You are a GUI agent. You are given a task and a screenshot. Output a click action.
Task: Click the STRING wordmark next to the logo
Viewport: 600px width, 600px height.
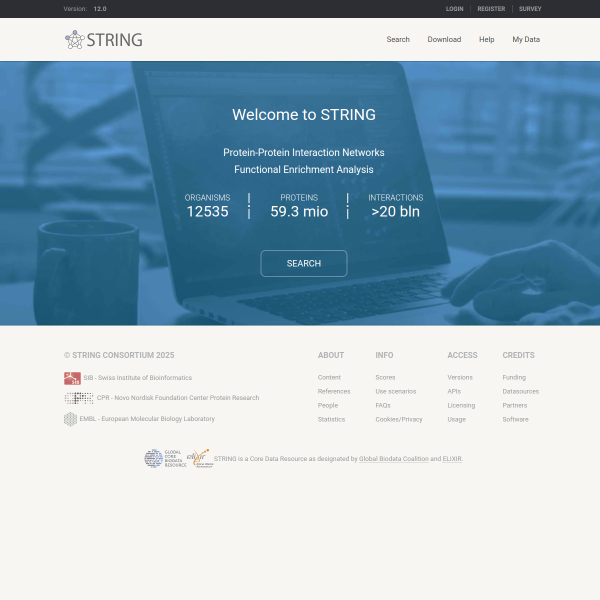(x=114, y=40)
